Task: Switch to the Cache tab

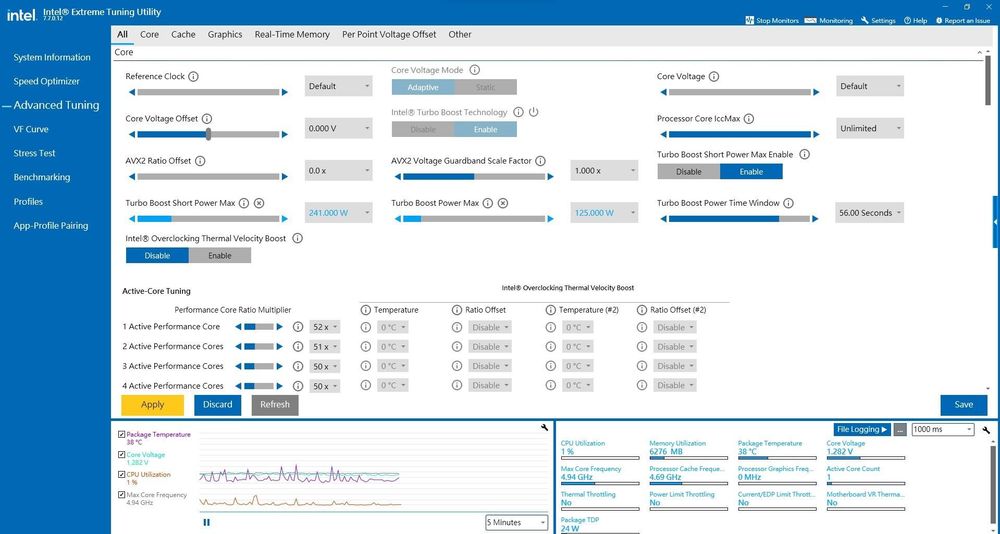Action: [x=183, y=34]
